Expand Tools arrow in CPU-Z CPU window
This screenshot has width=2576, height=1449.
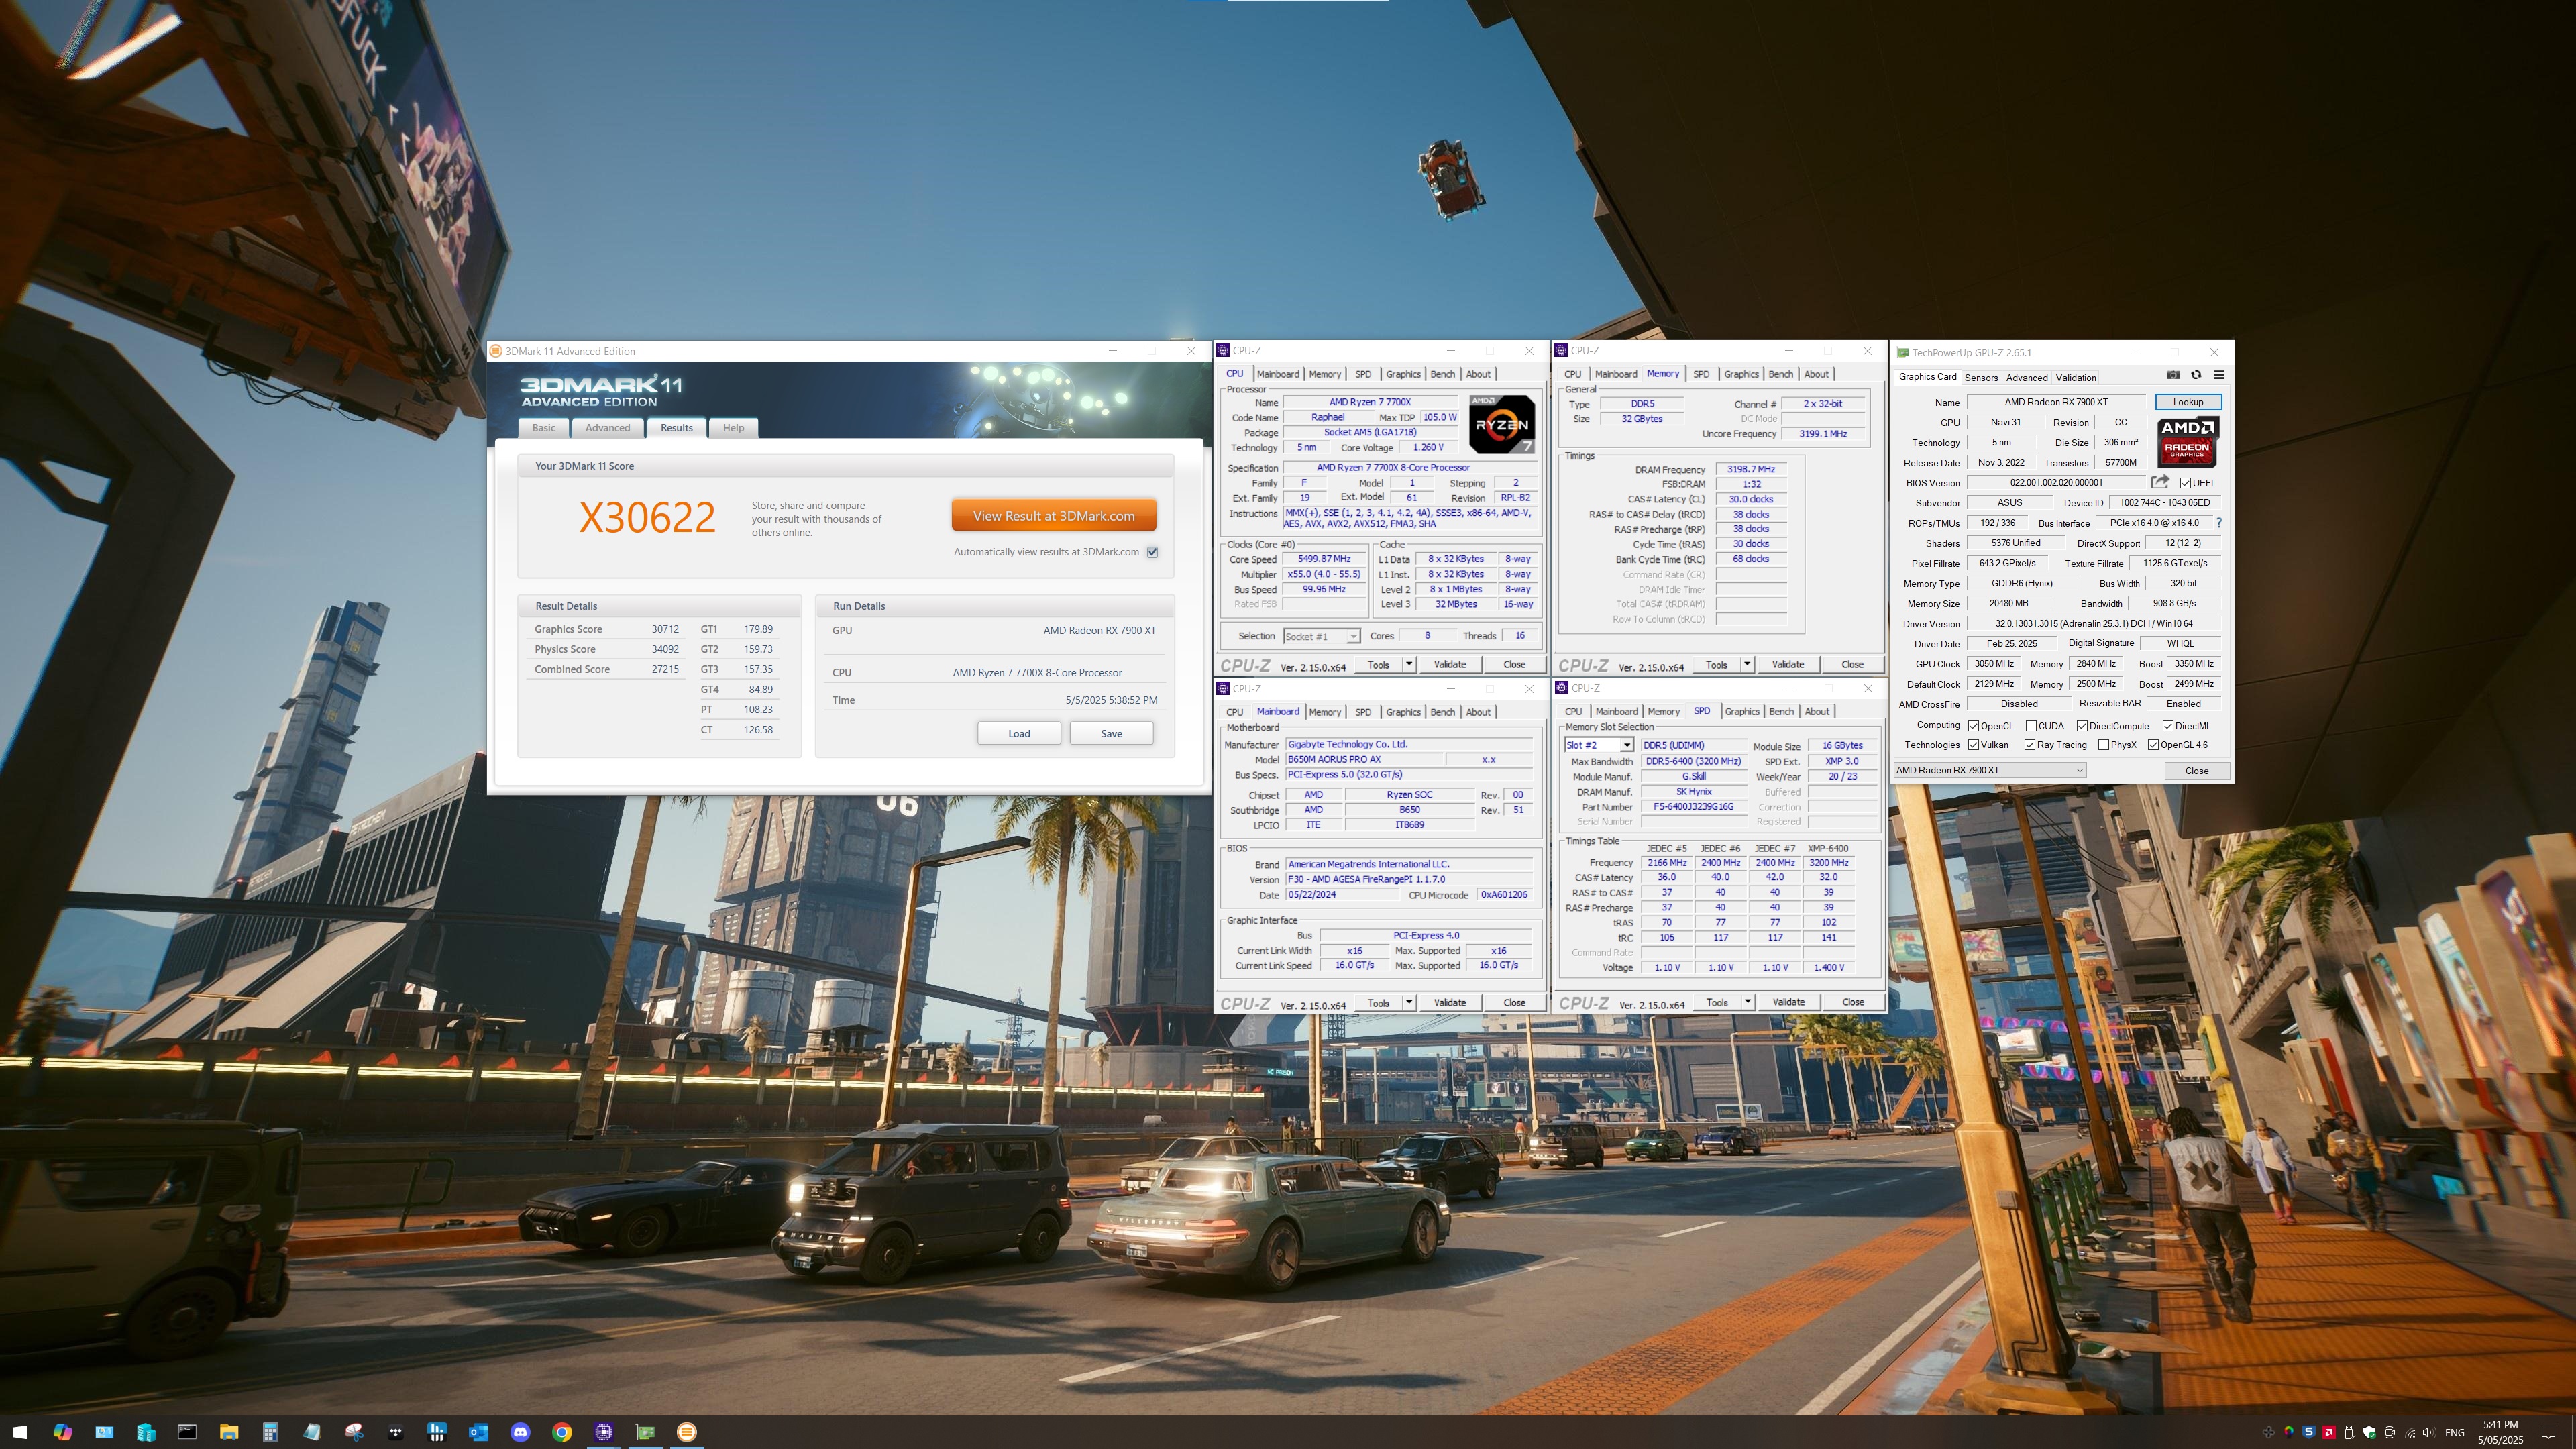(1409, 664)
